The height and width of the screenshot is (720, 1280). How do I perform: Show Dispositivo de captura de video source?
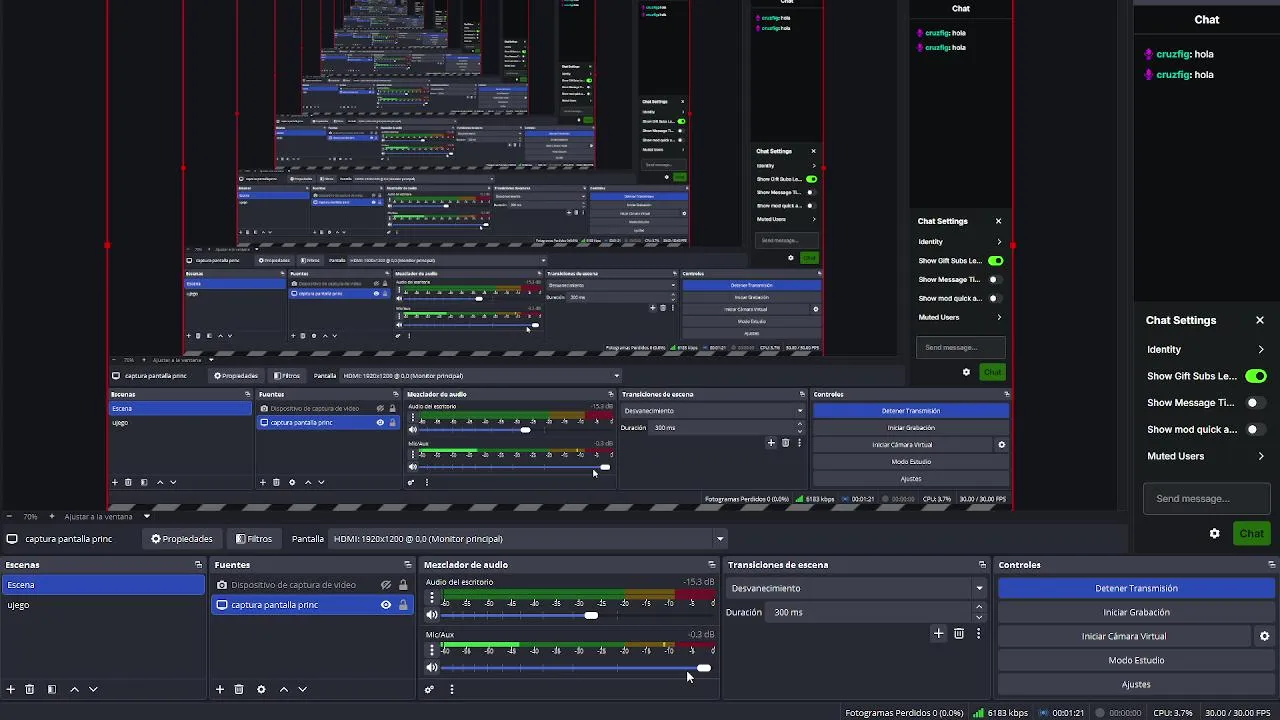386,585
